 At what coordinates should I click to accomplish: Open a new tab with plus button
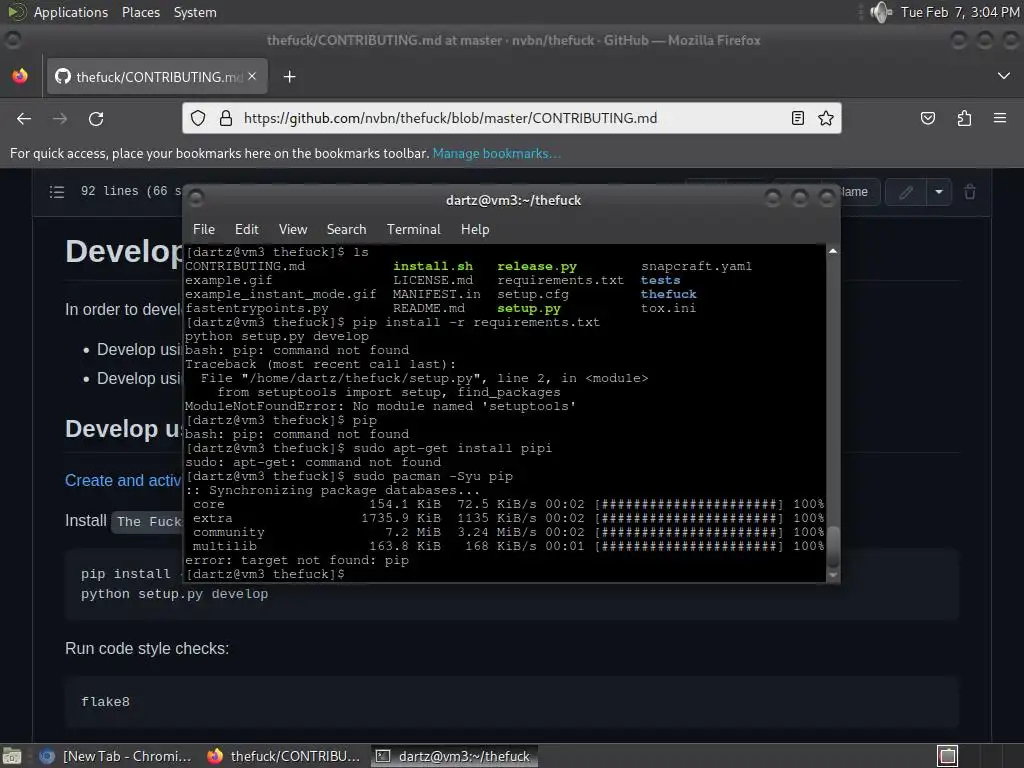tap(289, 77)
